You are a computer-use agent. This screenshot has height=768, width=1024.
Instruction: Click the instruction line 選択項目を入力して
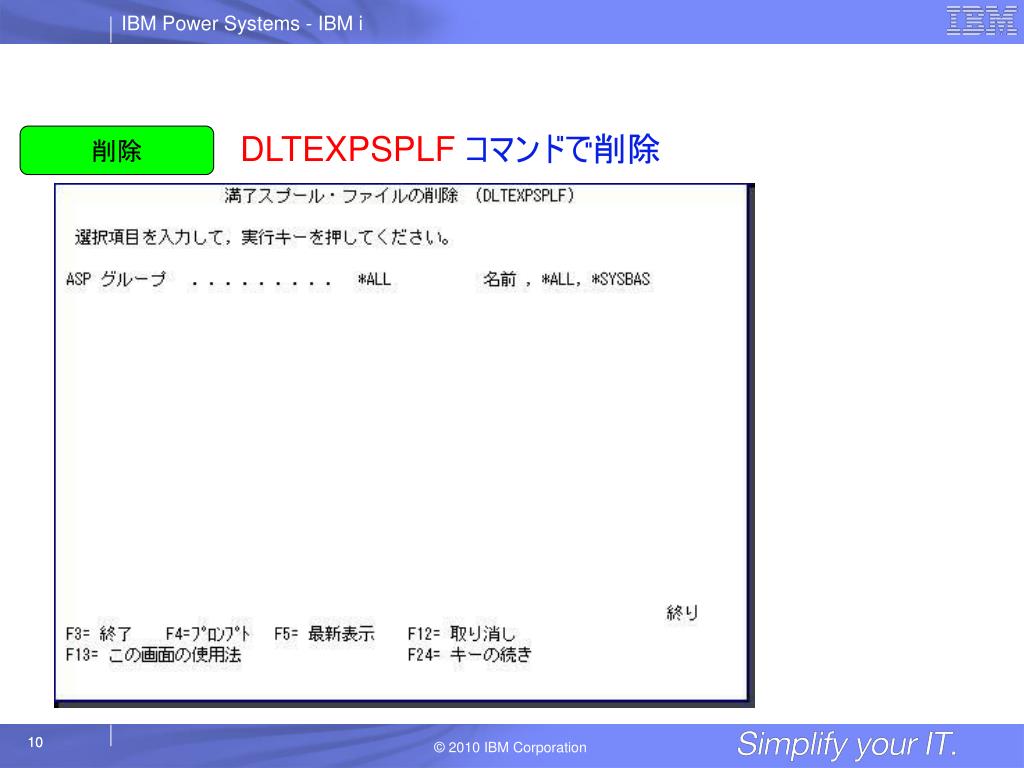click(x=263, y=237)
